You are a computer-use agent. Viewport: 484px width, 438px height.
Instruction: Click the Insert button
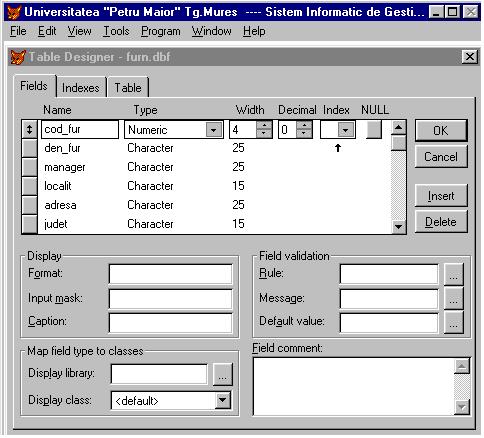[x=441, y=196]
